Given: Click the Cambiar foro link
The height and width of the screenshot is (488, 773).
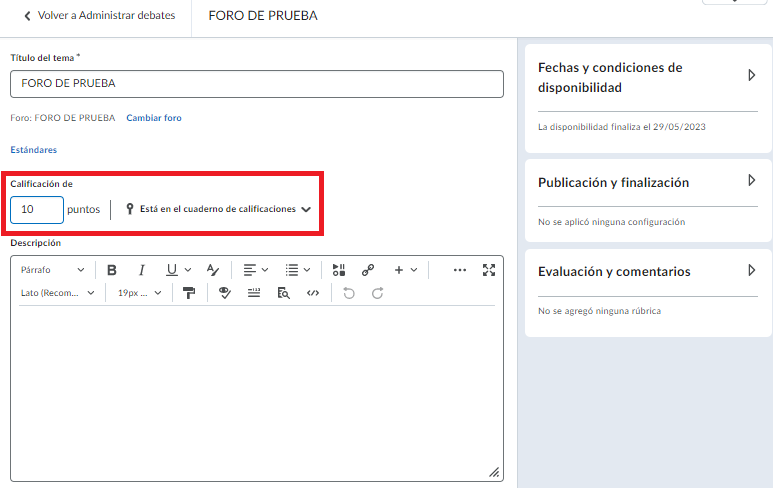Looking at the screenshot, I should [x=154, y=118].
